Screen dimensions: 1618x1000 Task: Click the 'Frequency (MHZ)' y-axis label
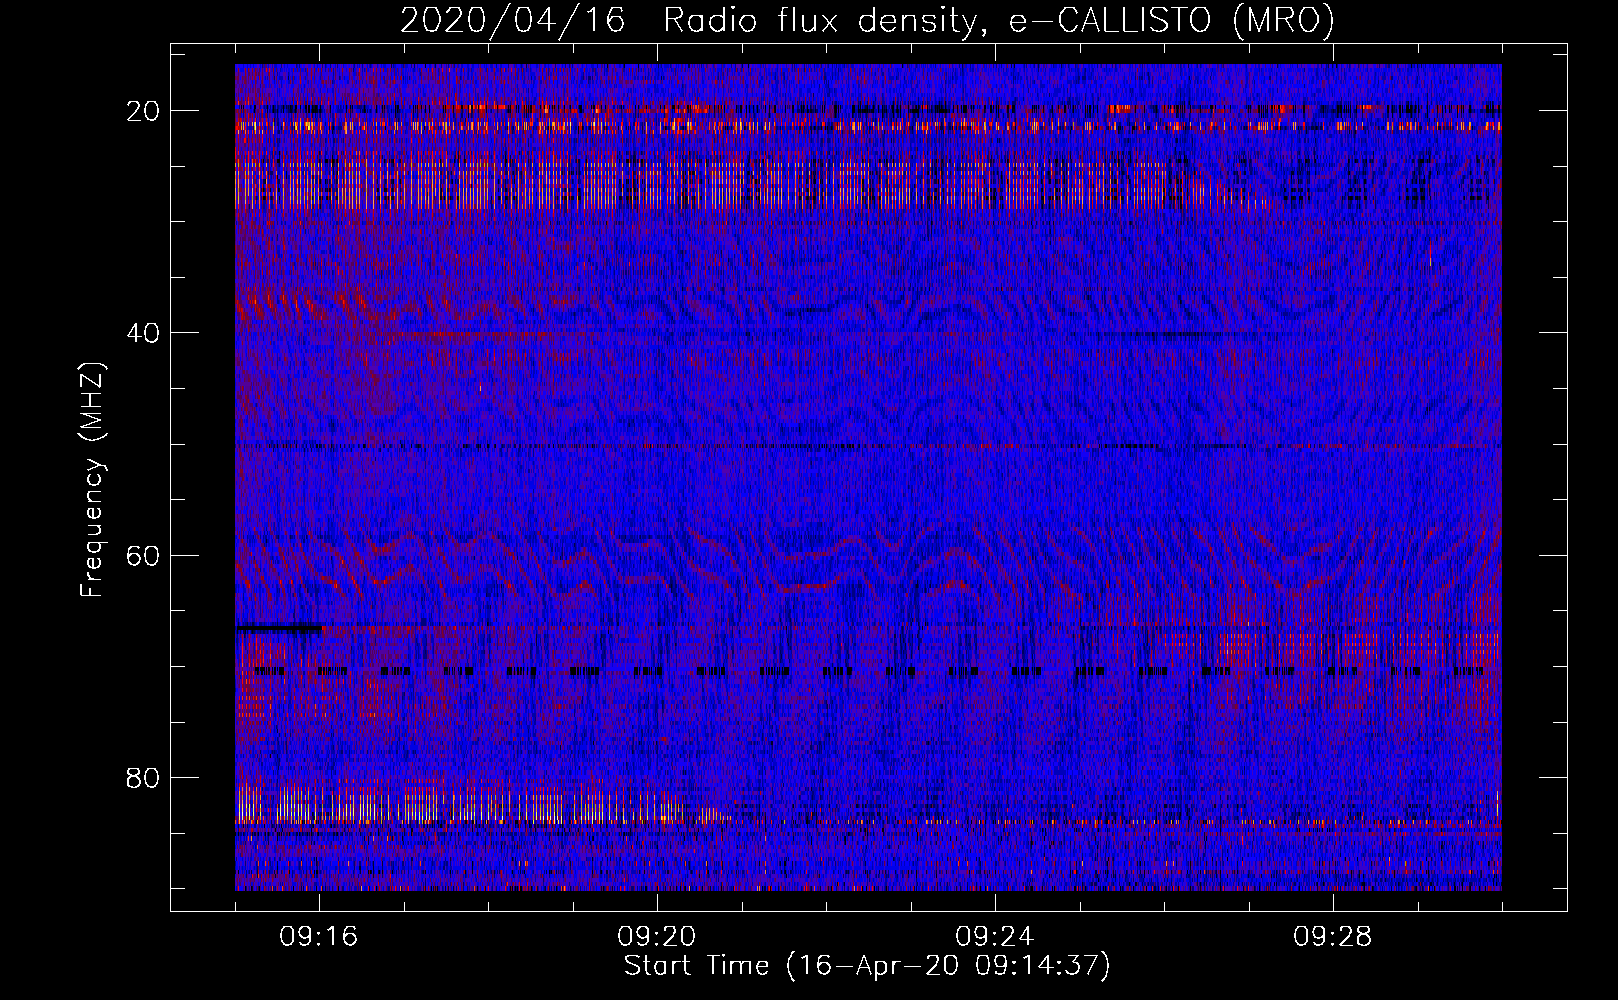pos(92,480)
